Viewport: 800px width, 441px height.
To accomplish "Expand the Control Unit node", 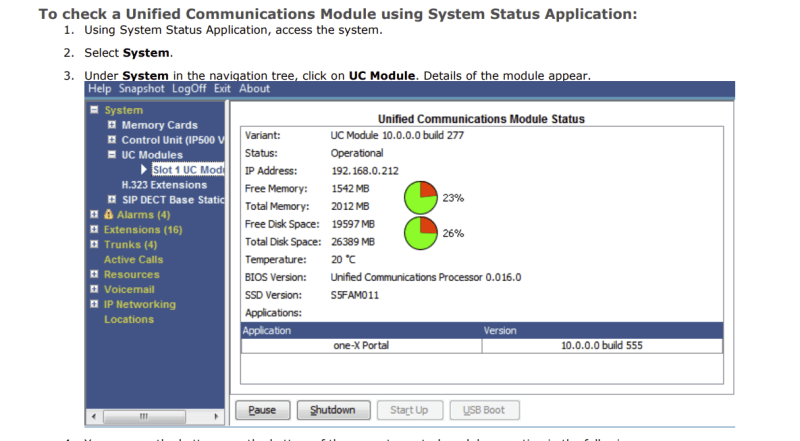I will coord(112,139).
